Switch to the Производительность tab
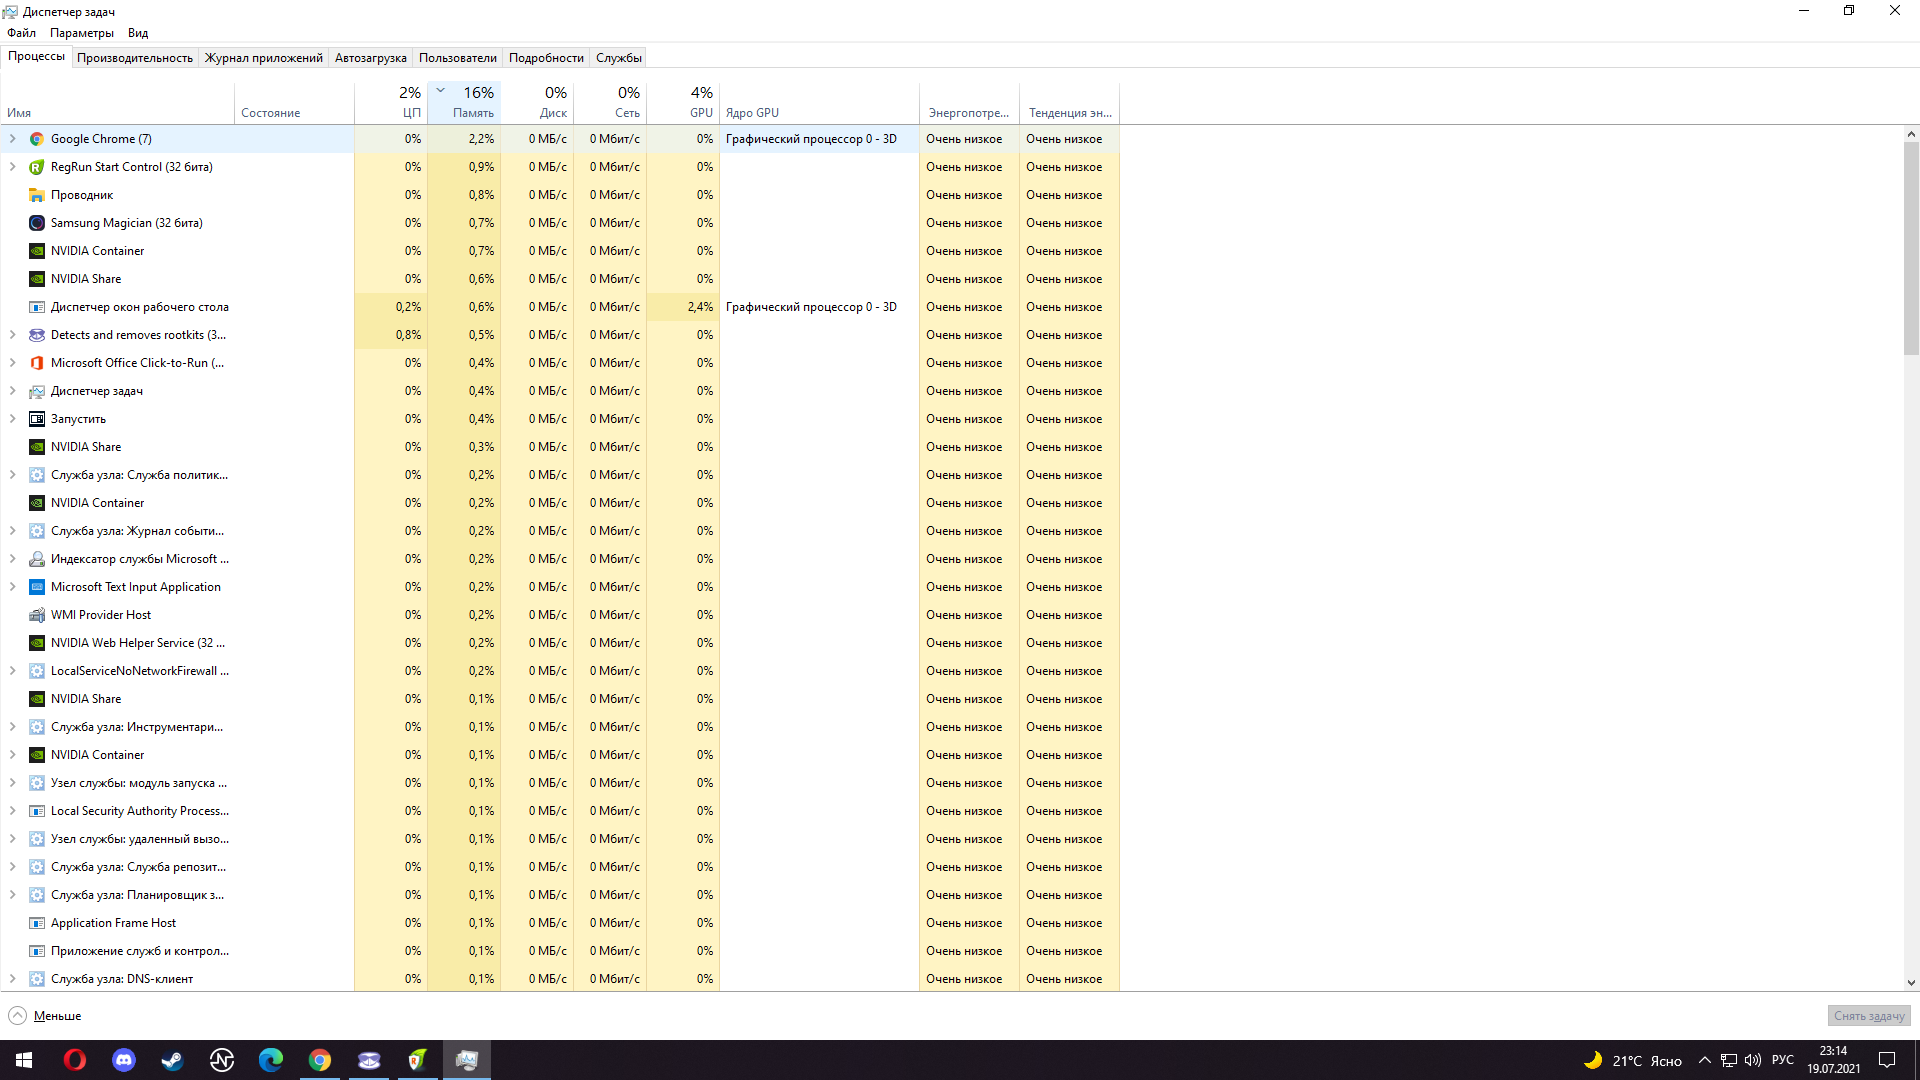The height and width of the screenshot is (1080, 1920). (x=135, y=58)
